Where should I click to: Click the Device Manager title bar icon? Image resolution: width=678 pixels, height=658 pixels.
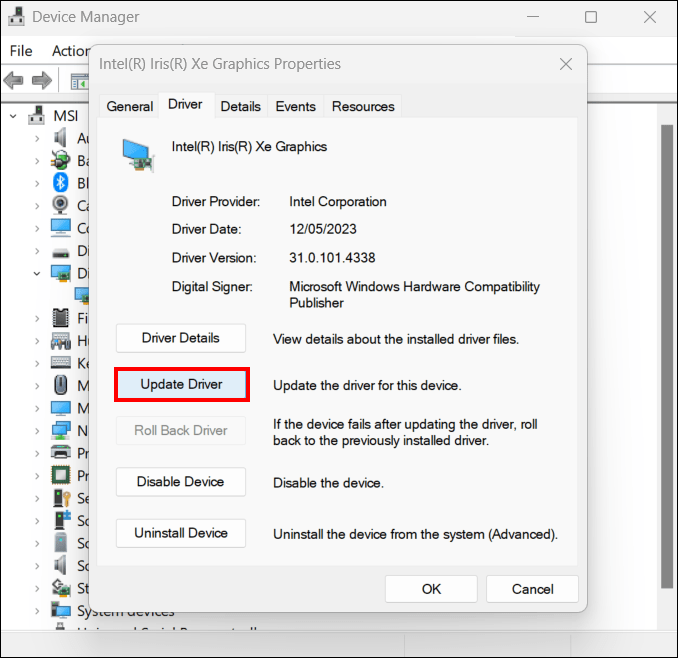coord(16,16)
